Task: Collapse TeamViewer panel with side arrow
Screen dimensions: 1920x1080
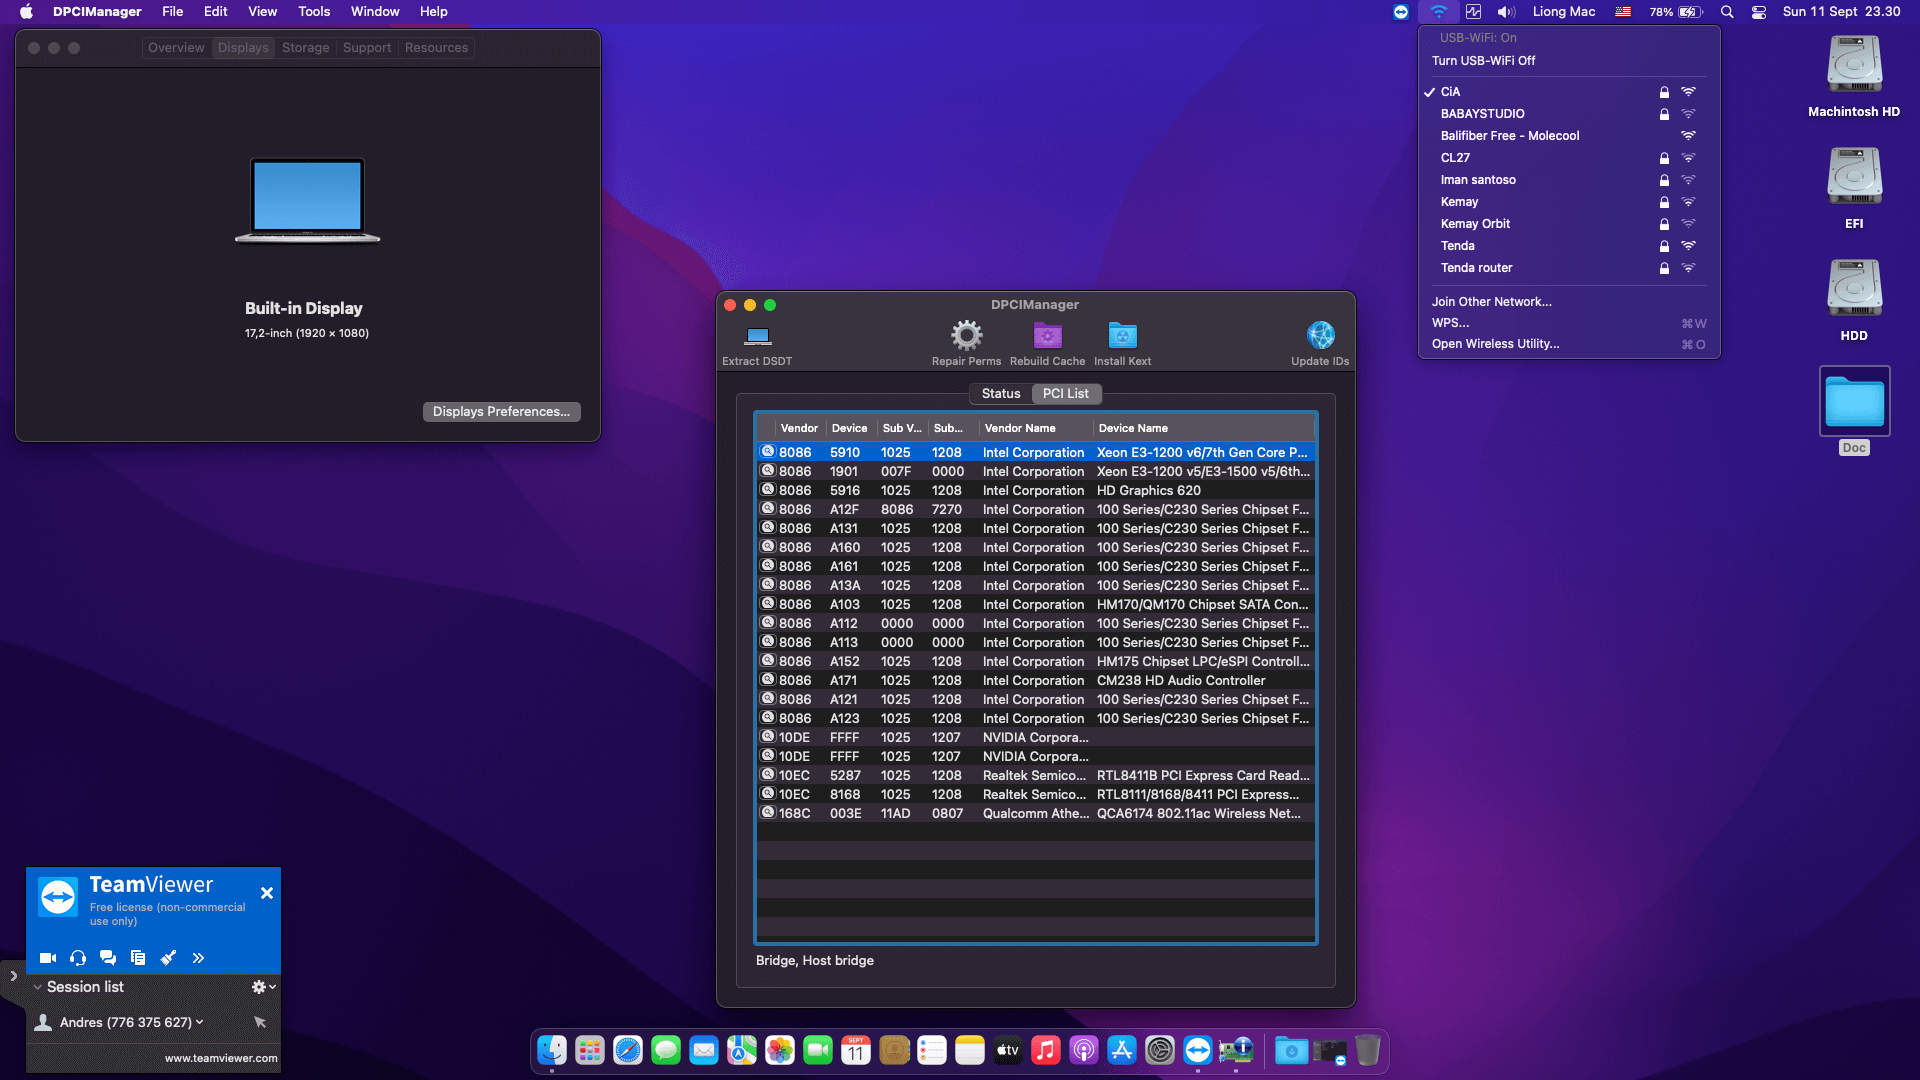Action: 13,976
